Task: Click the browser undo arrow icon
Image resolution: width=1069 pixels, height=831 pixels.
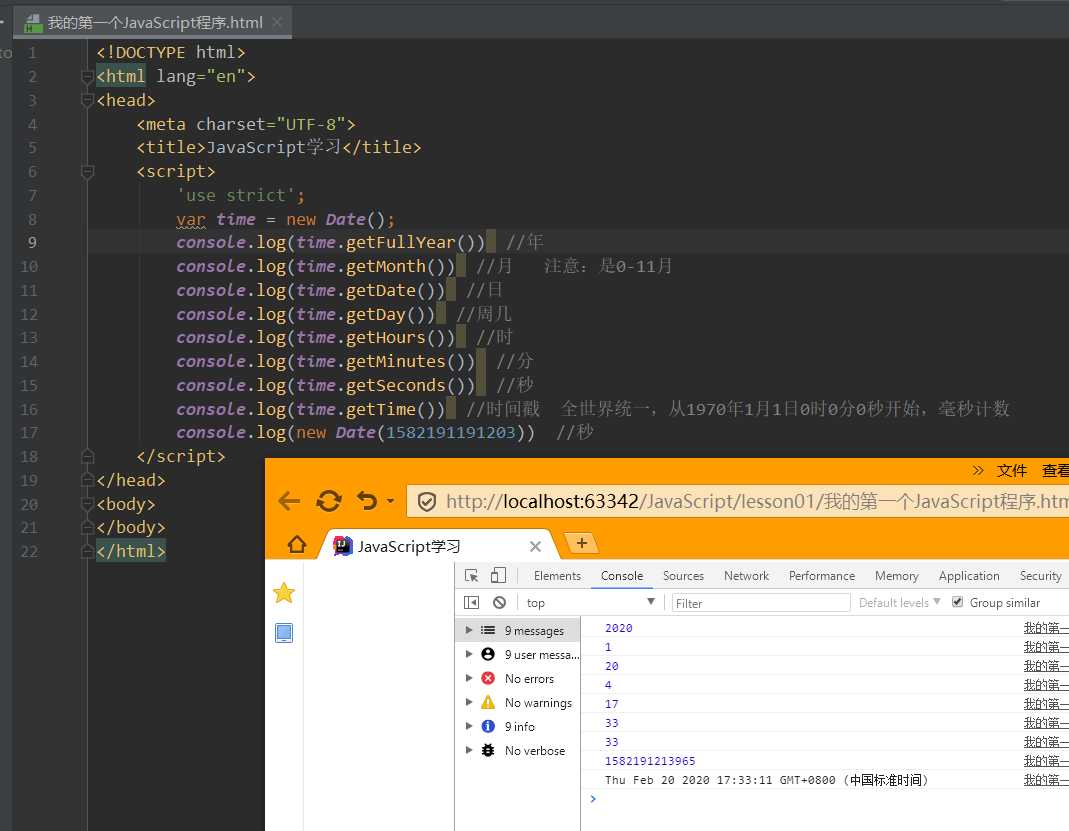Action: coord(367,501)
